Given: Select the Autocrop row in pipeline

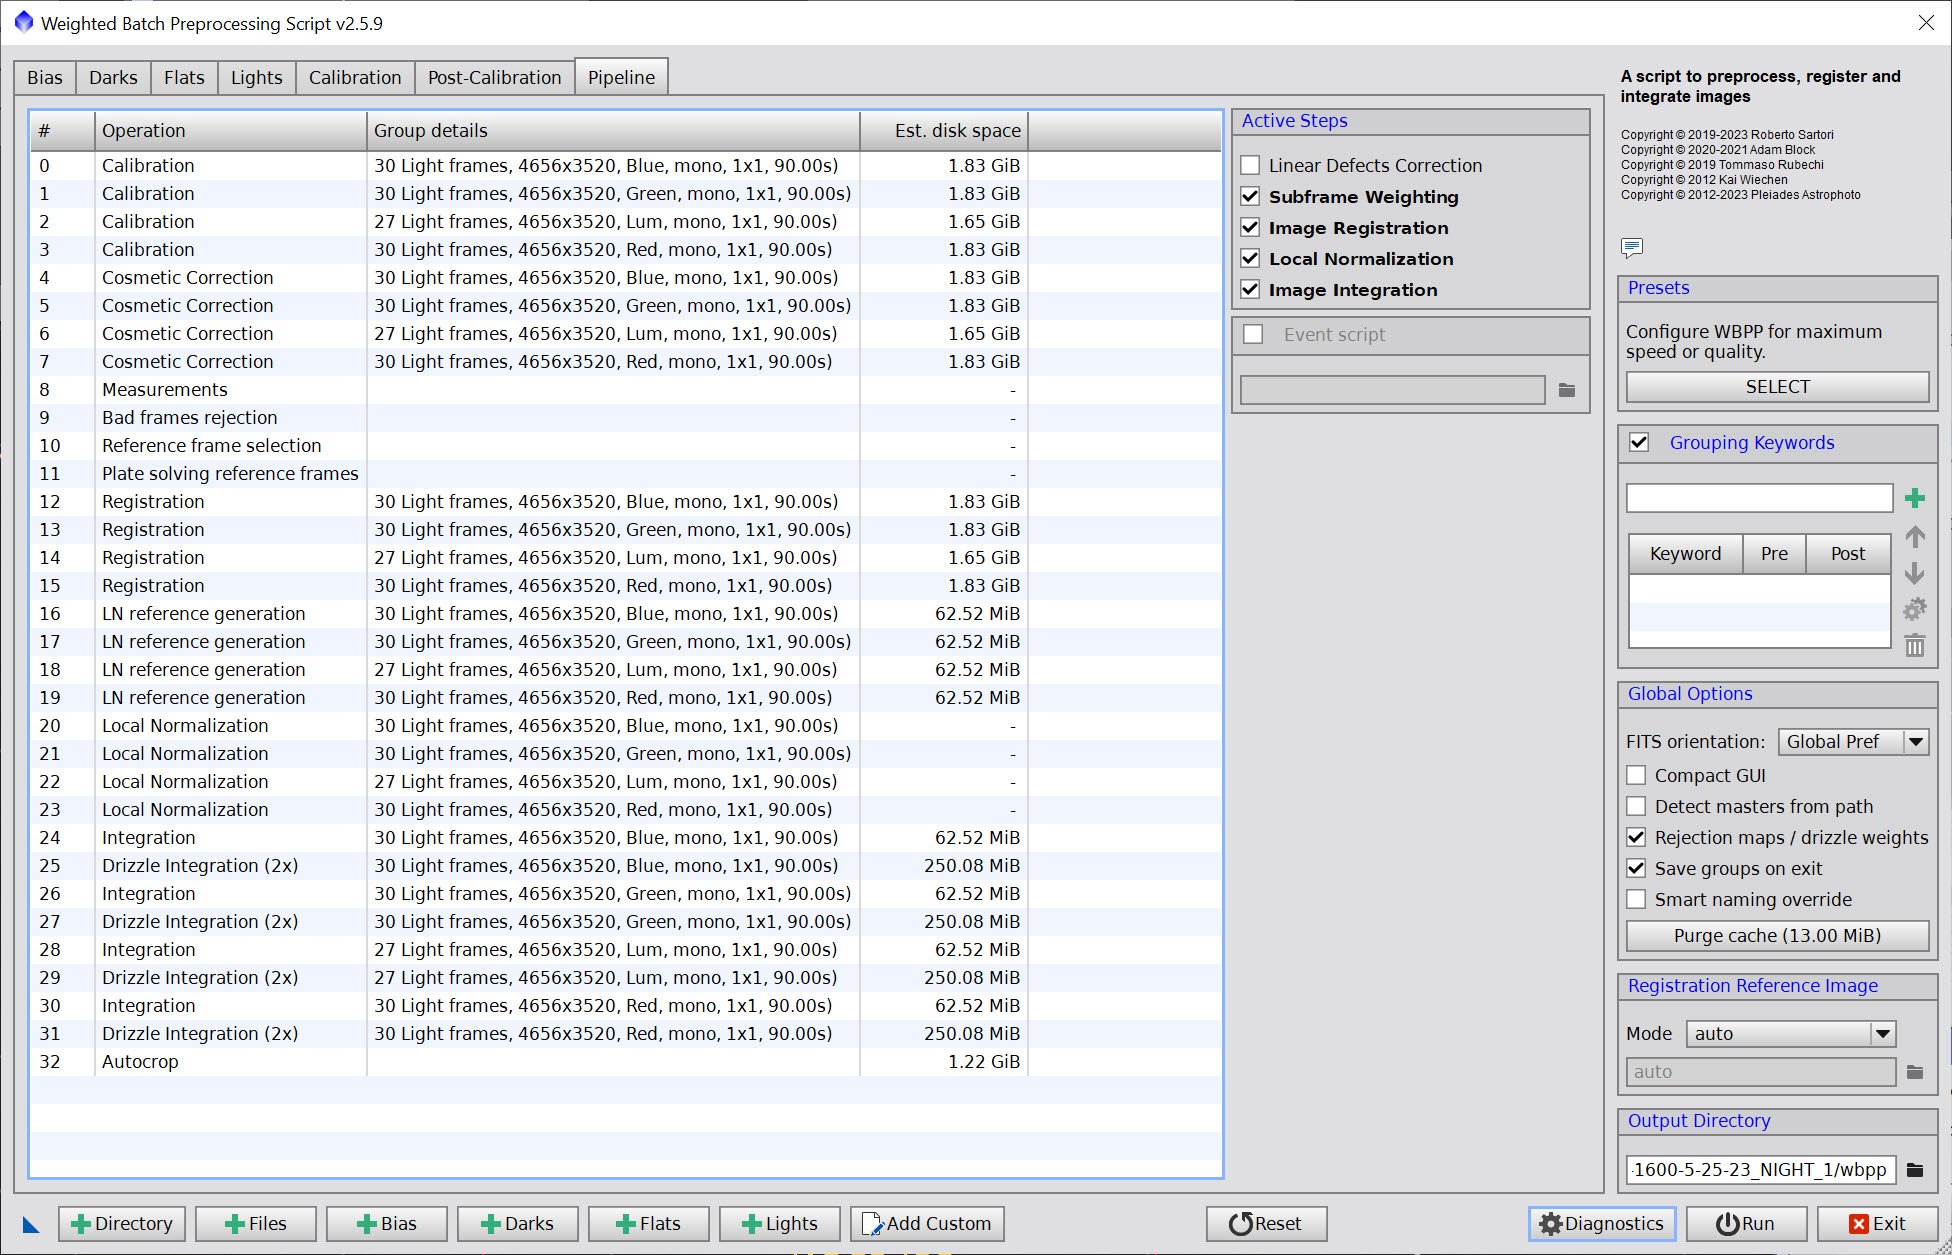Looking at the screenshot, I should [140, 1062].
